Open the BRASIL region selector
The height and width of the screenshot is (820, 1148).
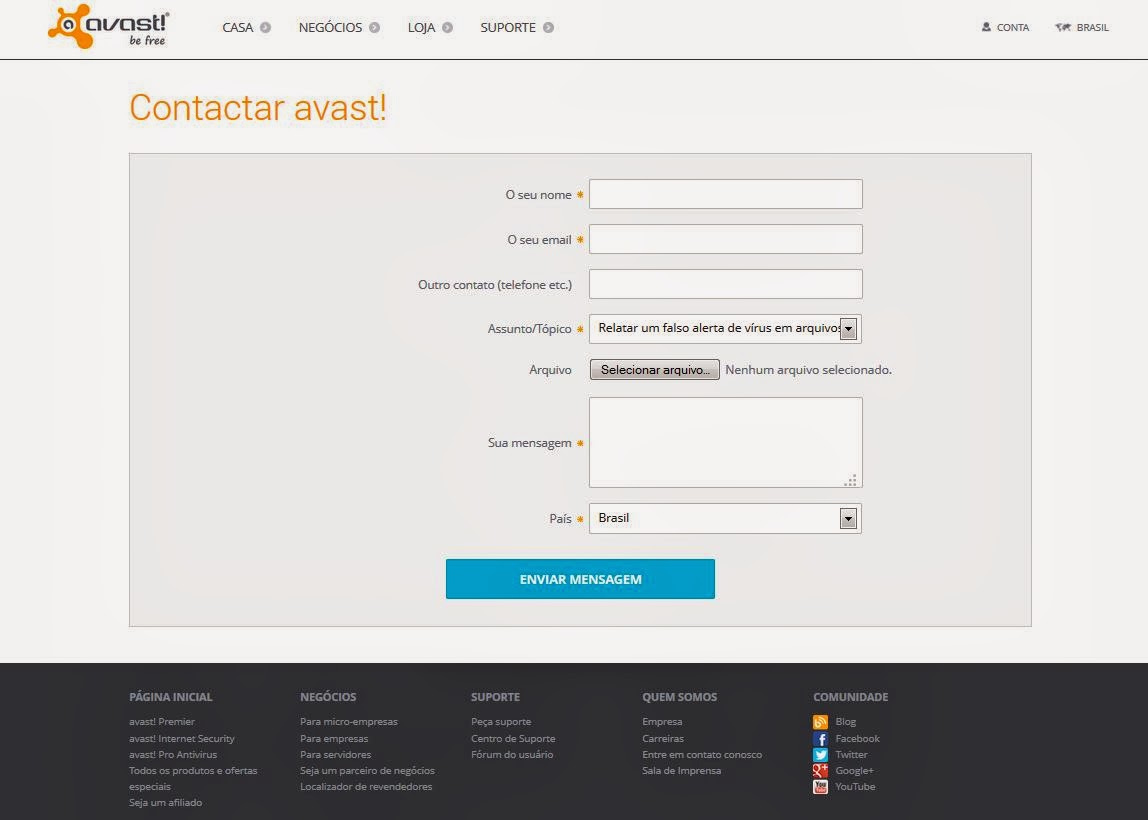(x=1092, y=28)
